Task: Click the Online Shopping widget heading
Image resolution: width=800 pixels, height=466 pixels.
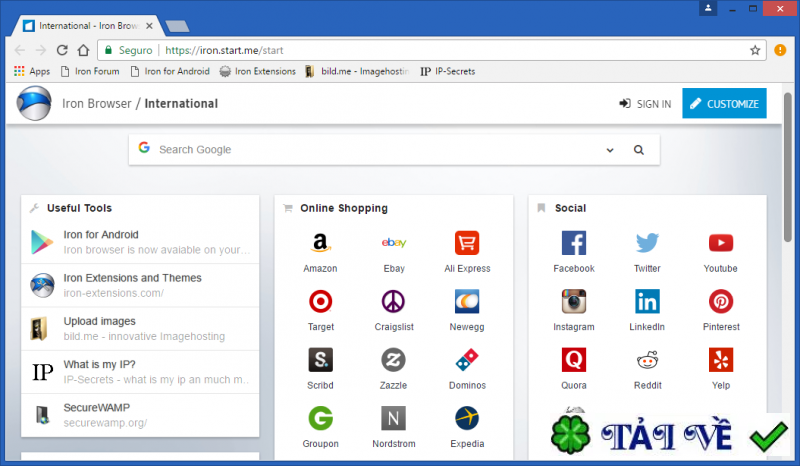Action: point(344,208)
